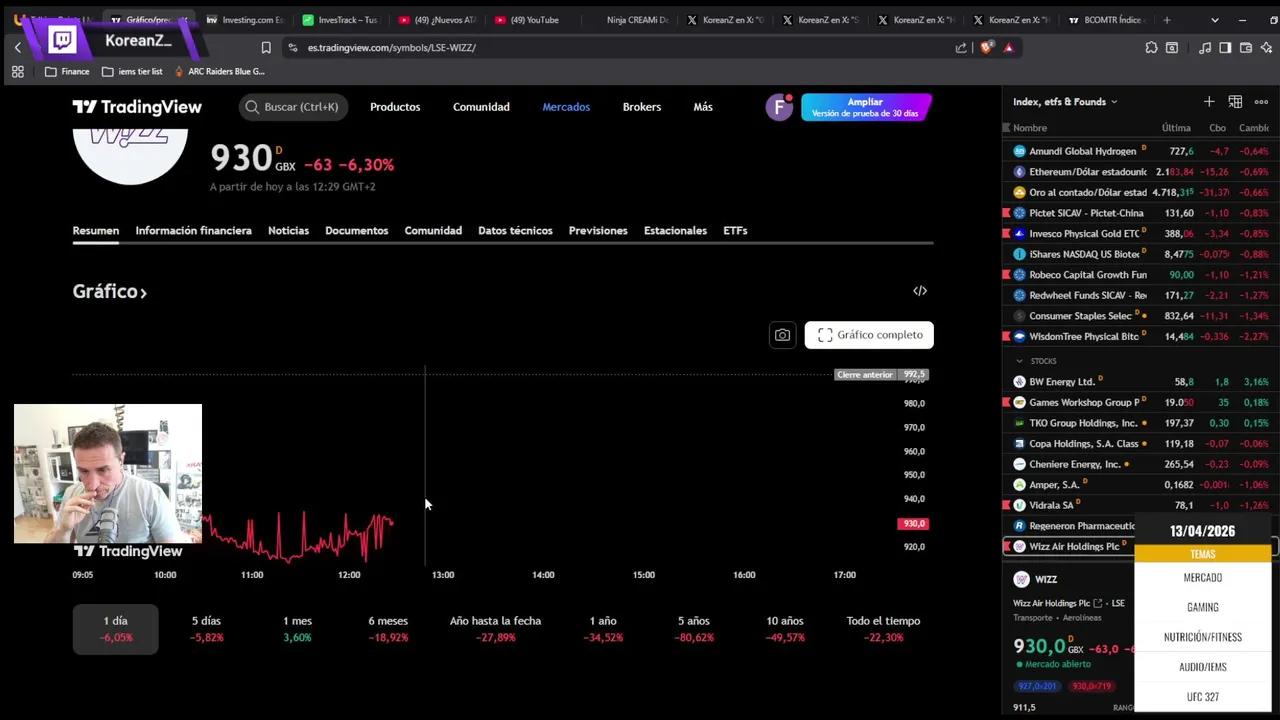This screenshot has height=720, width=1280.
Task: Toggle red flag on Vidrala SA
Action: (1007, 506)
